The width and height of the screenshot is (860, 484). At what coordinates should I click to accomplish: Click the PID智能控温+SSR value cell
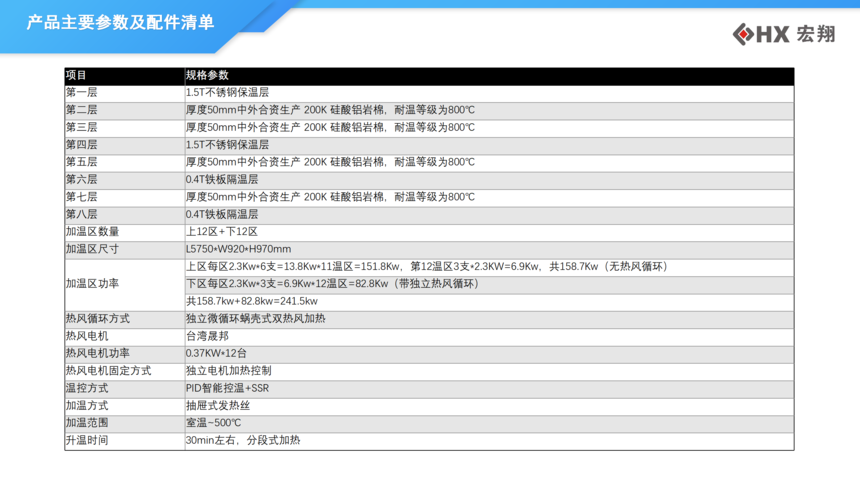(x=227, y=388)
